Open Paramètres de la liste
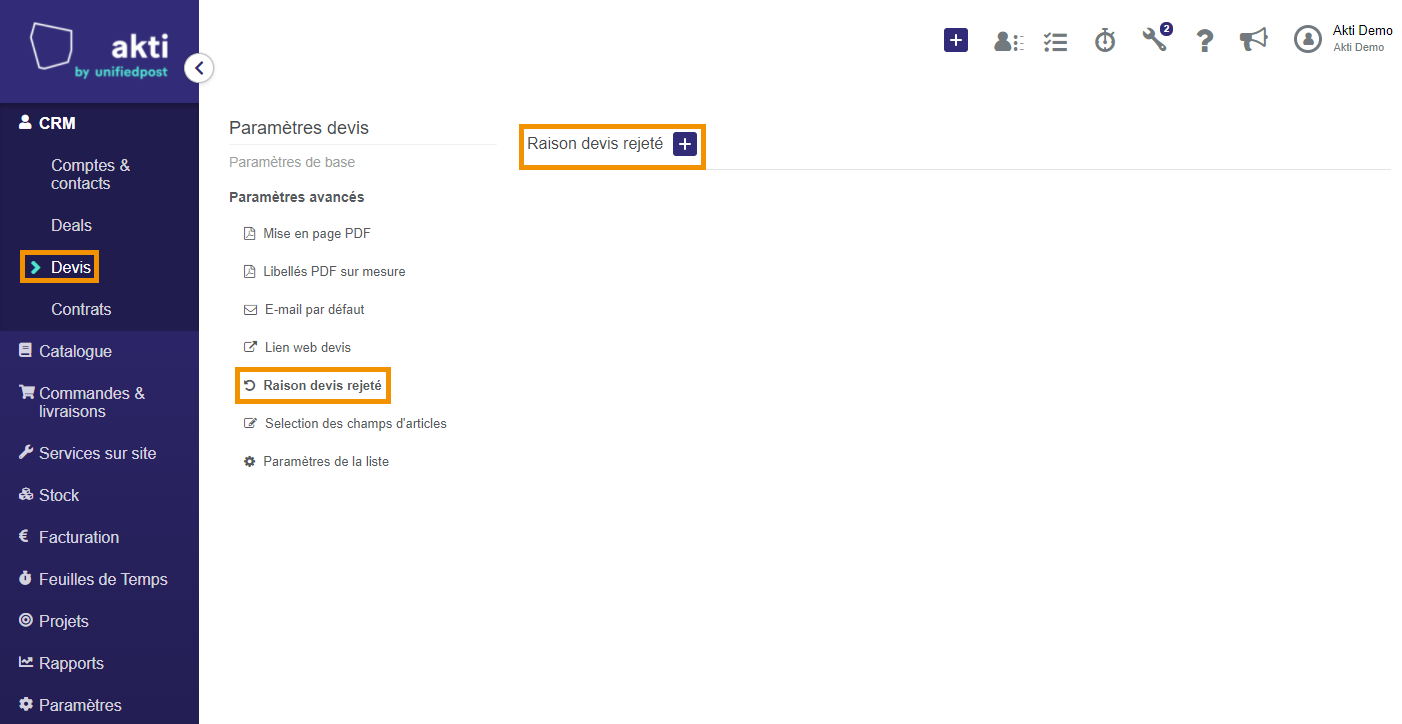Screen dimensions: 1402x724 click(317, 461)
